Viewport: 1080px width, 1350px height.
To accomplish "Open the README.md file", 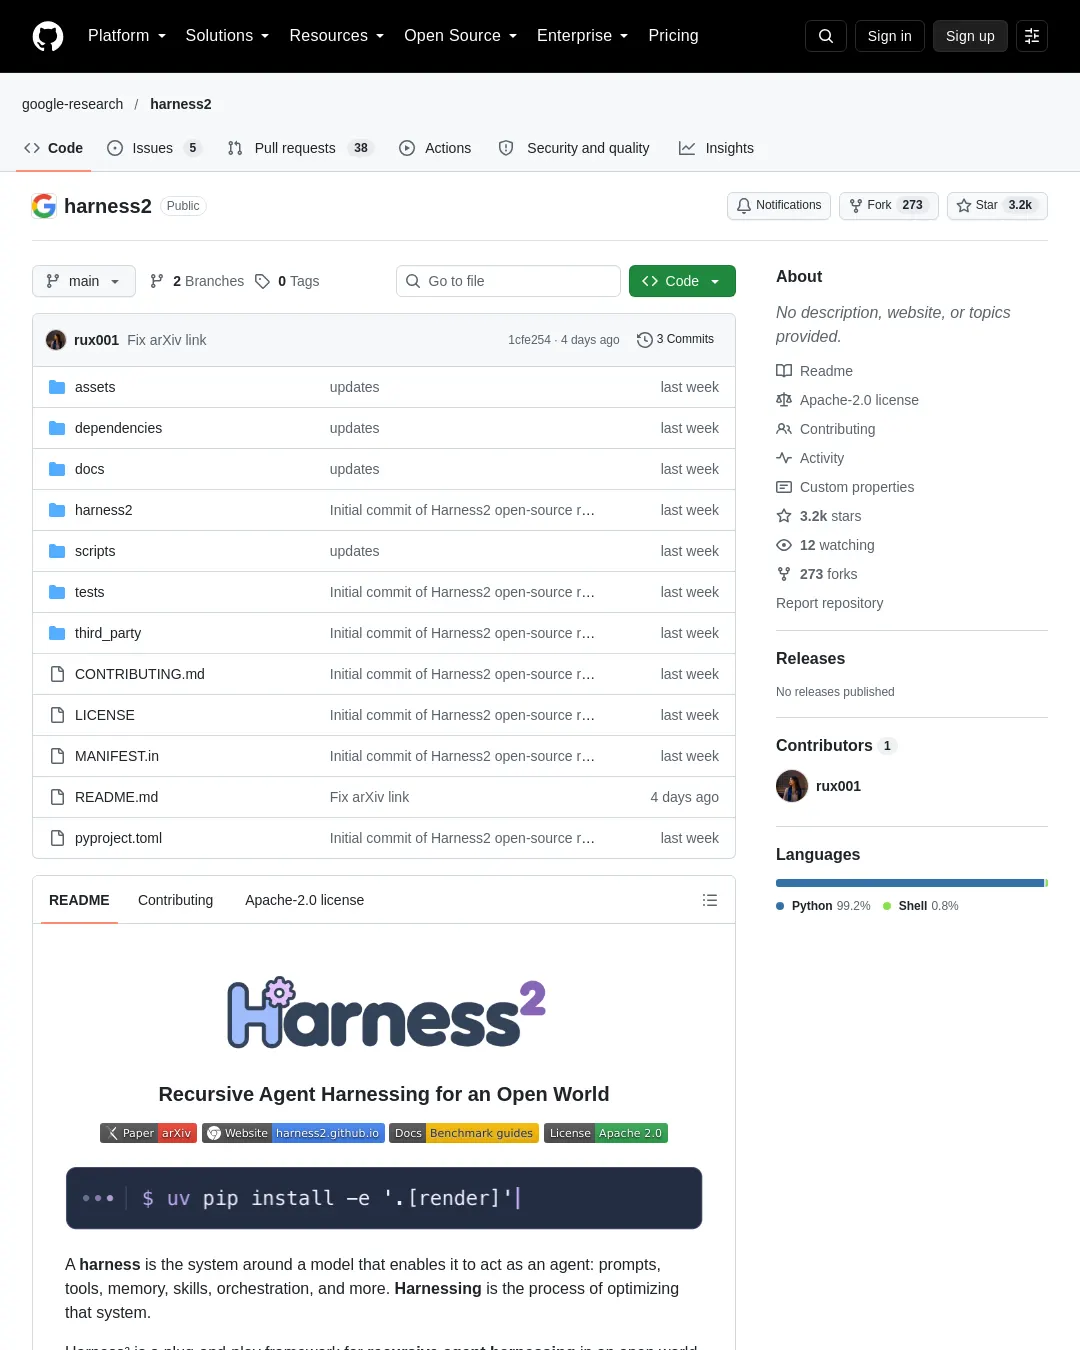I will pyautogui.click(x=116, y=797).
